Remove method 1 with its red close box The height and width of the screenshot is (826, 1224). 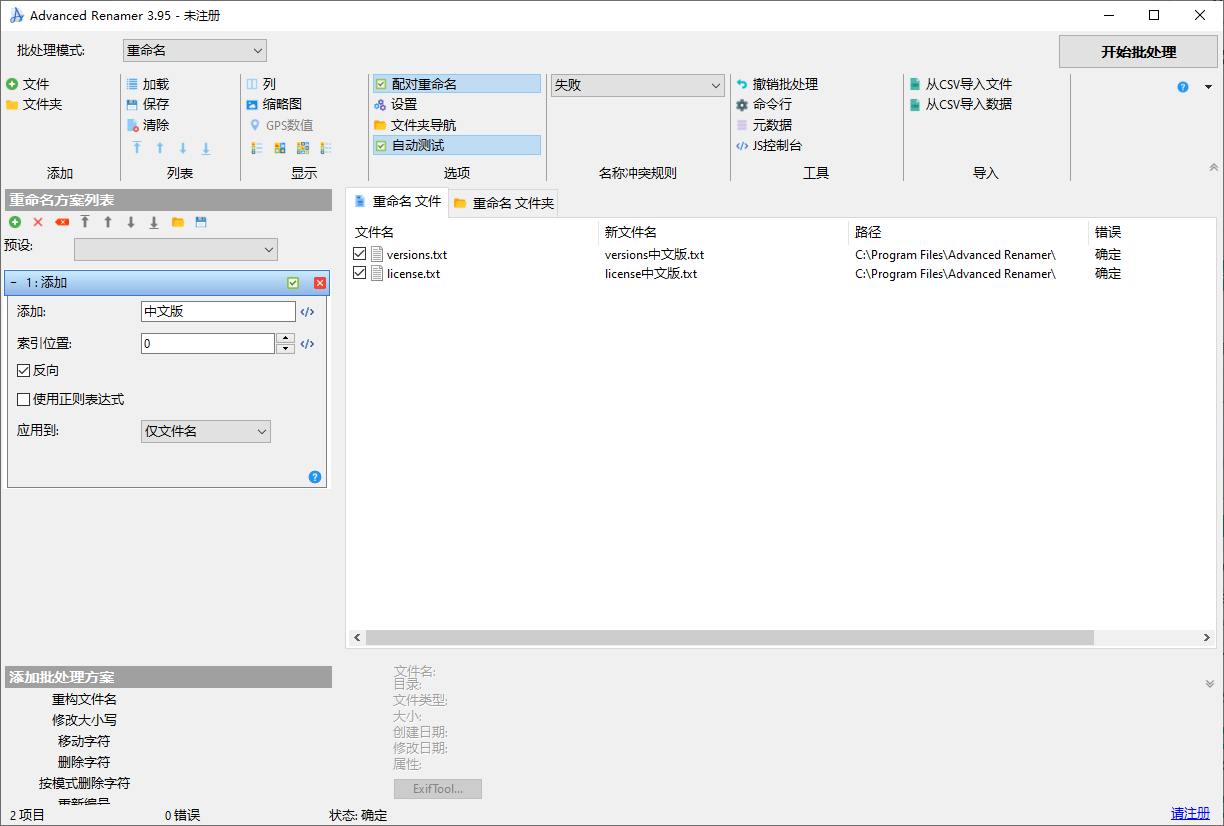point(320,283)
